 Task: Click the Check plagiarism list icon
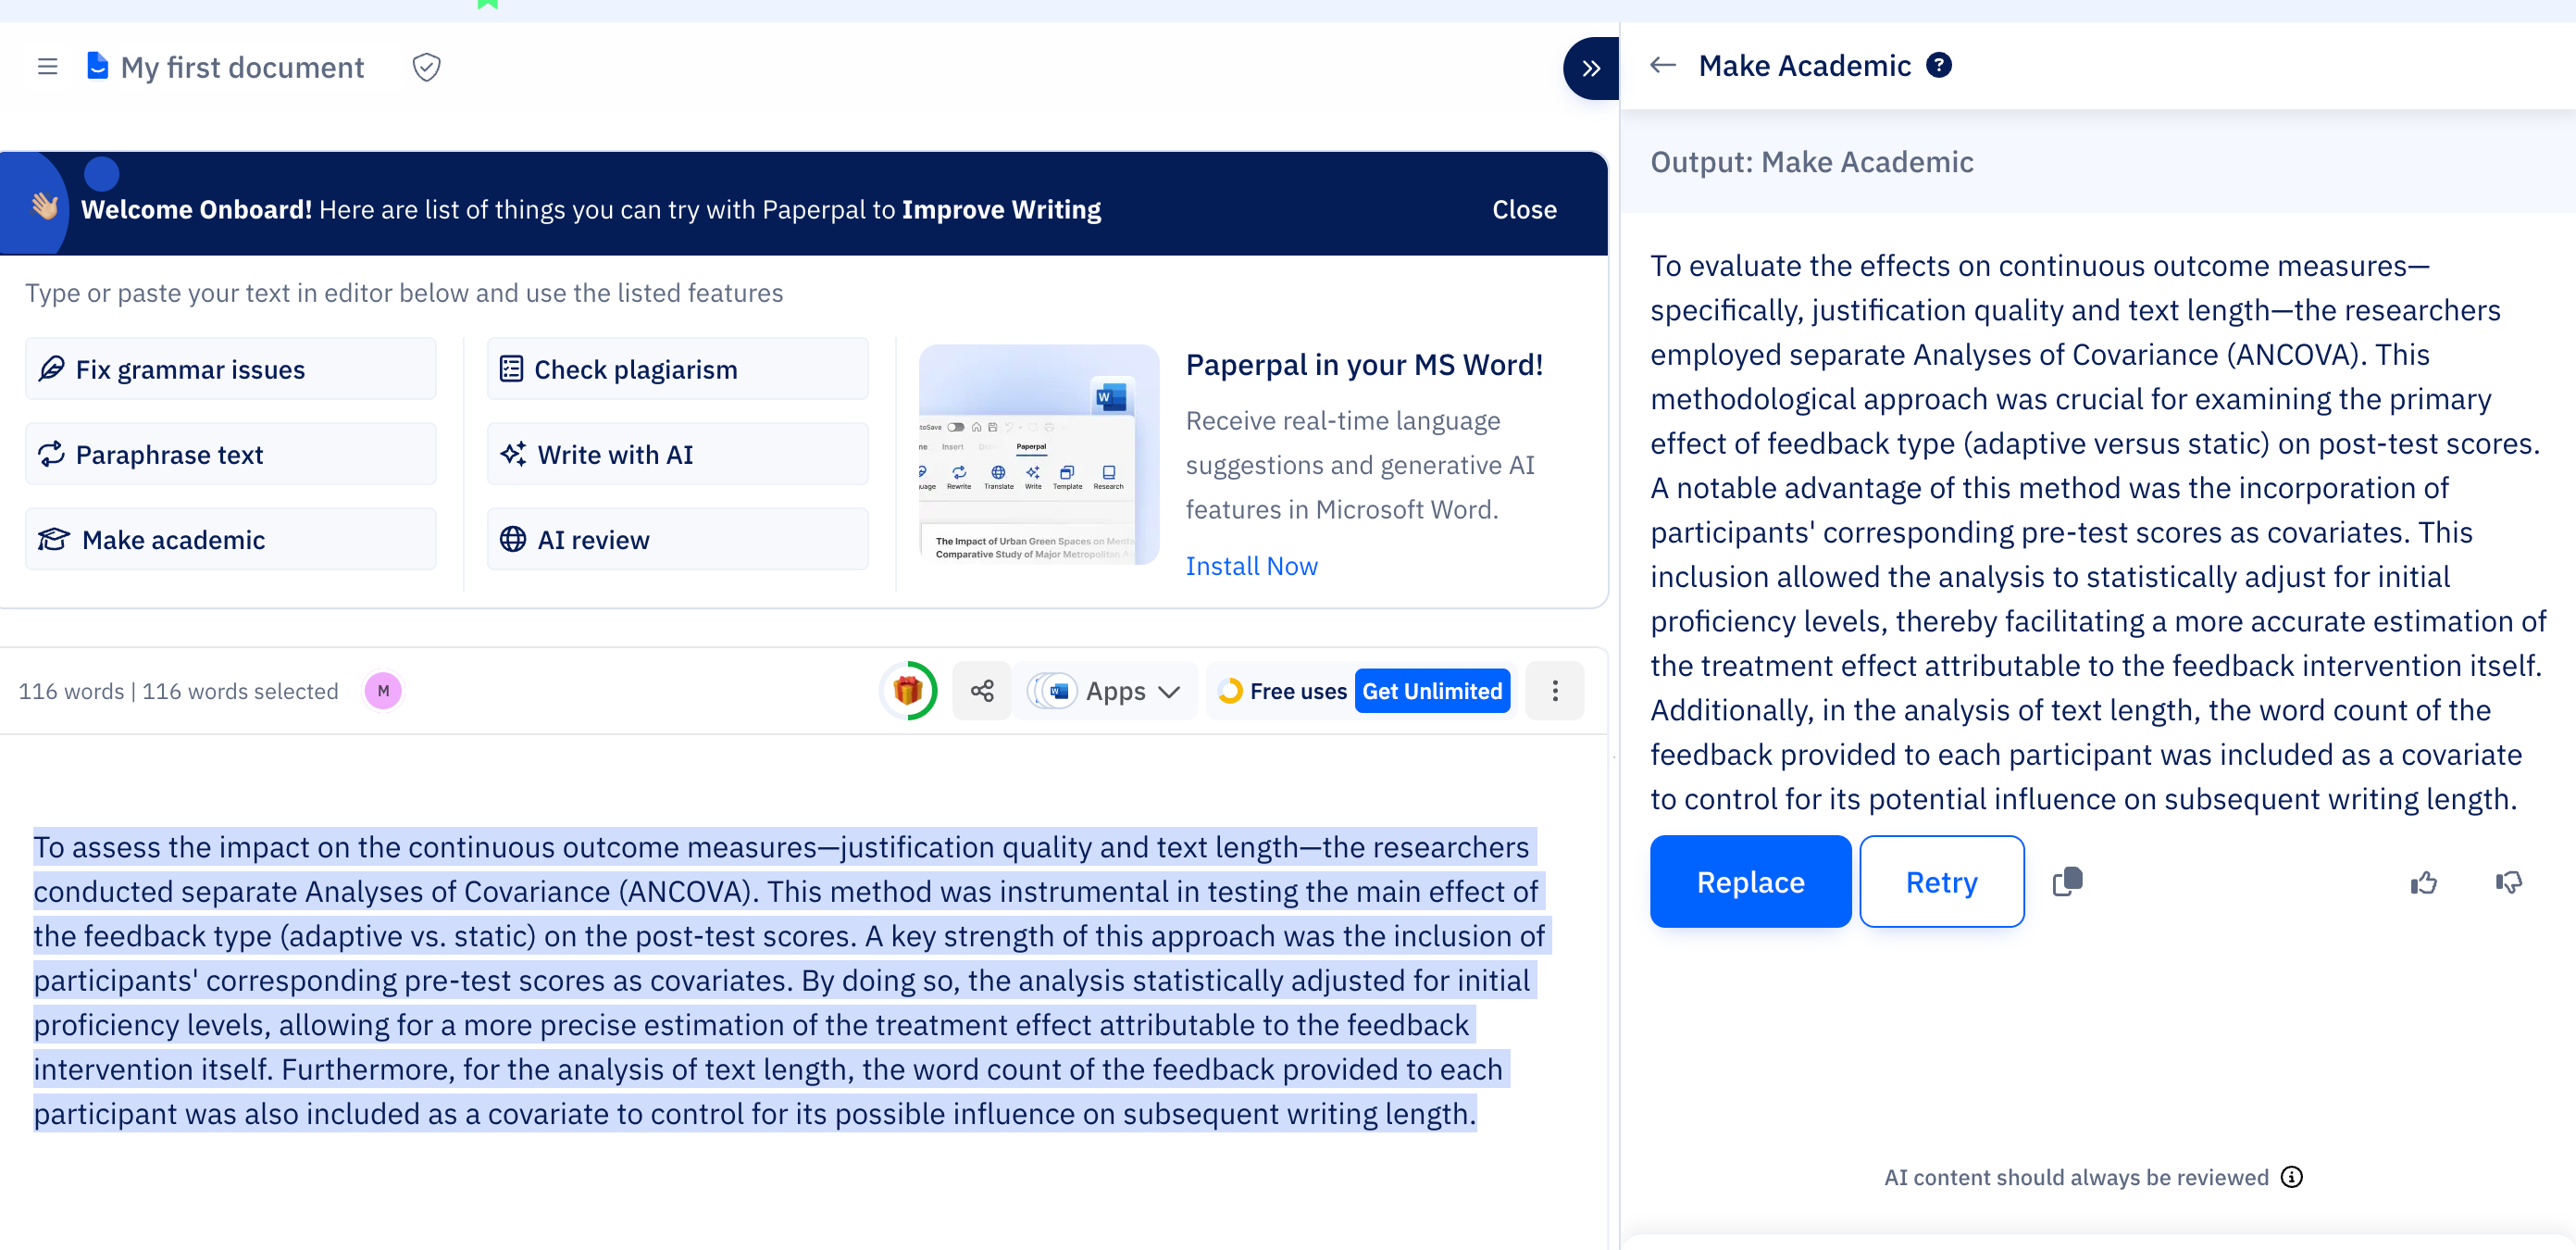tap(511, 369)
